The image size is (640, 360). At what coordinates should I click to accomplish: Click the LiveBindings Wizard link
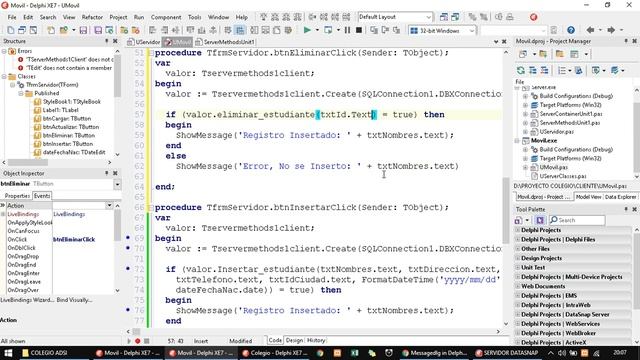coord(27,300)
